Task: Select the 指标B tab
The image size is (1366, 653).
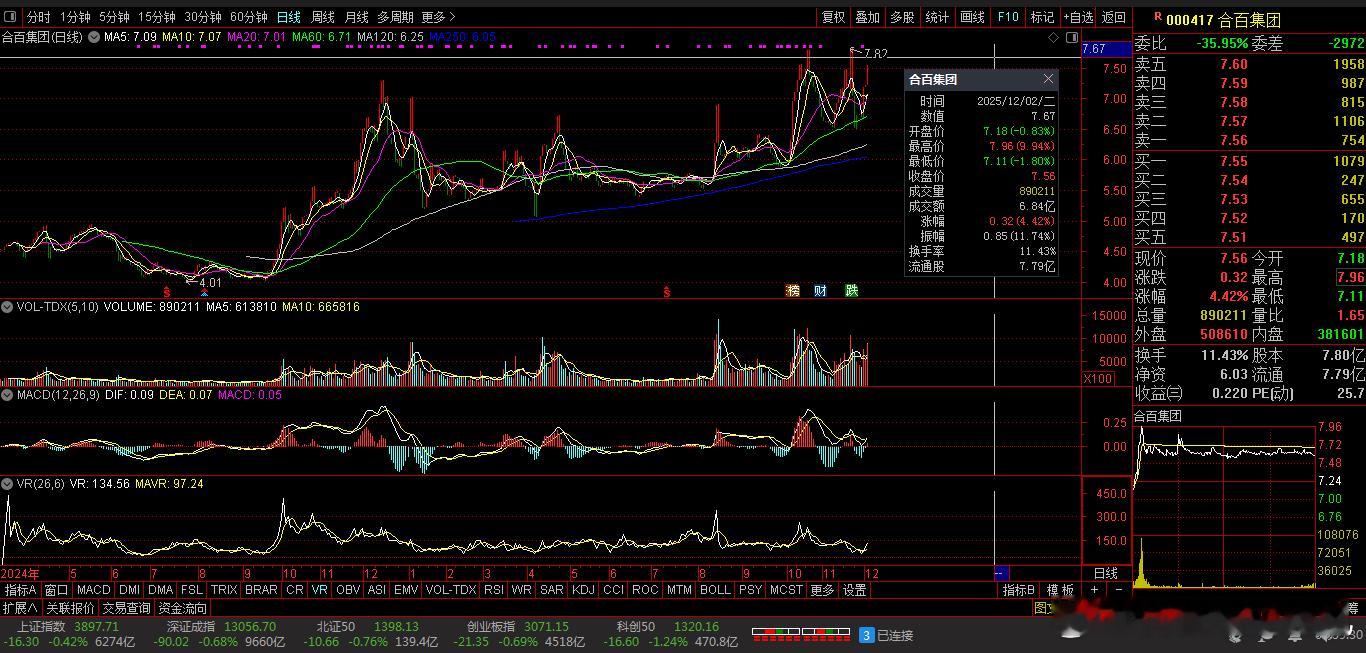Action: pyautogui.click(x=1019, y=590)
